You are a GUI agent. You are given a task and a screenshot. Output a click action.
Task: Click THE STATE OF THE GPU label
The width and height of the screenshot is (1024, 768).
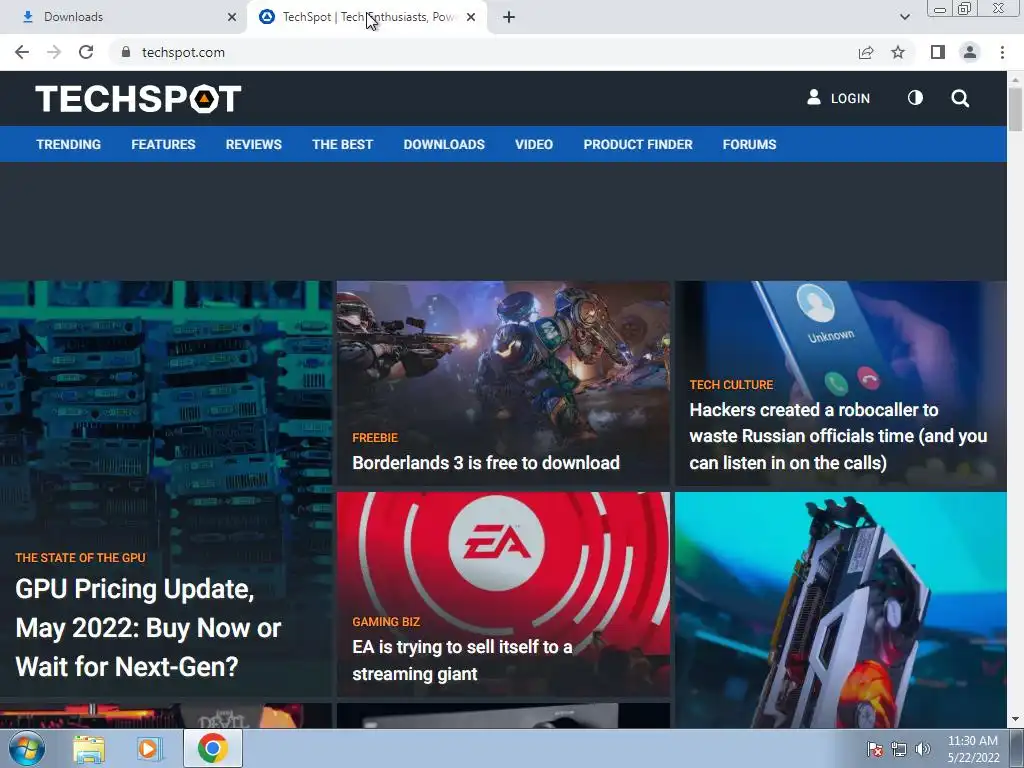(80, 558)
